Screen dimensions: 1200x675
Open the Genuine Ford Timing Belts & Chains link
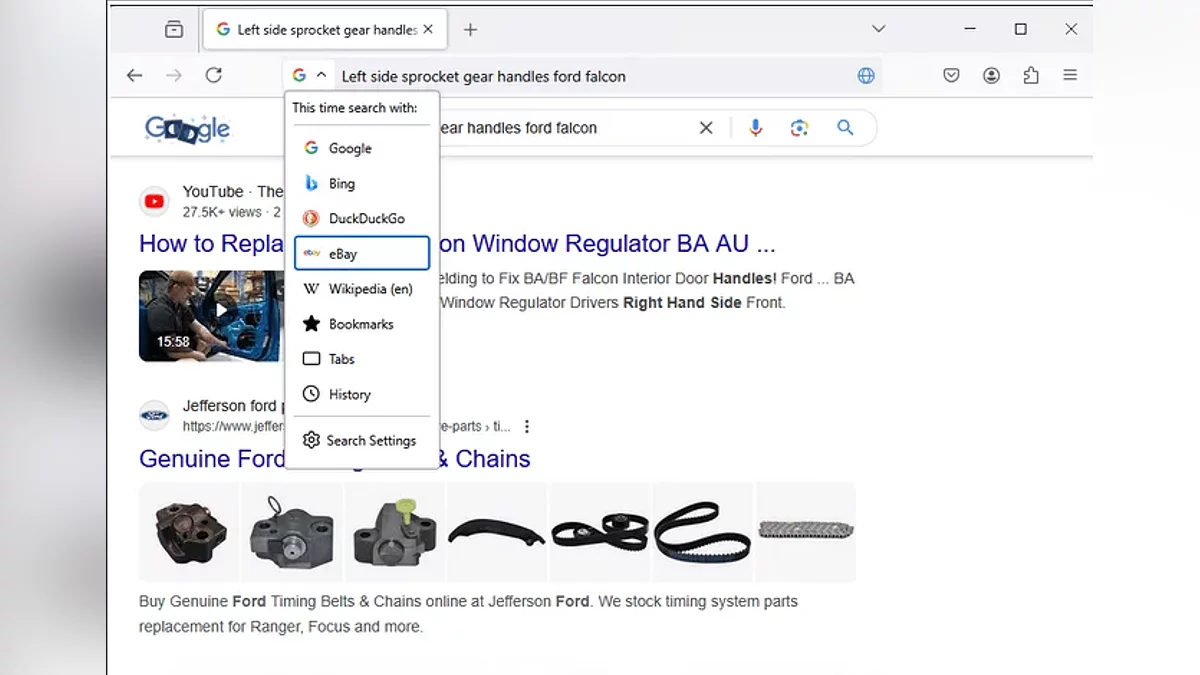[335, 459]
